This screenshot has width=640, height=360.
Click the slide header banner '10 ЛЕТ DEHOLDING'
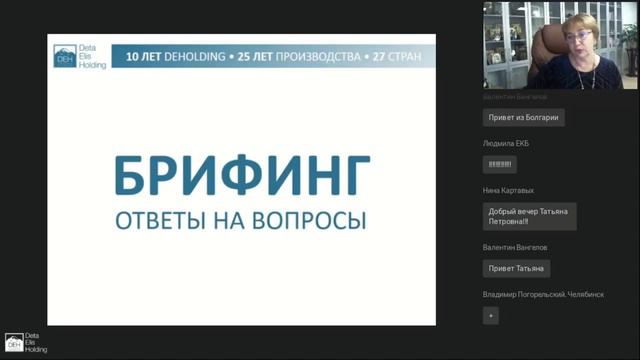[273, 56]
